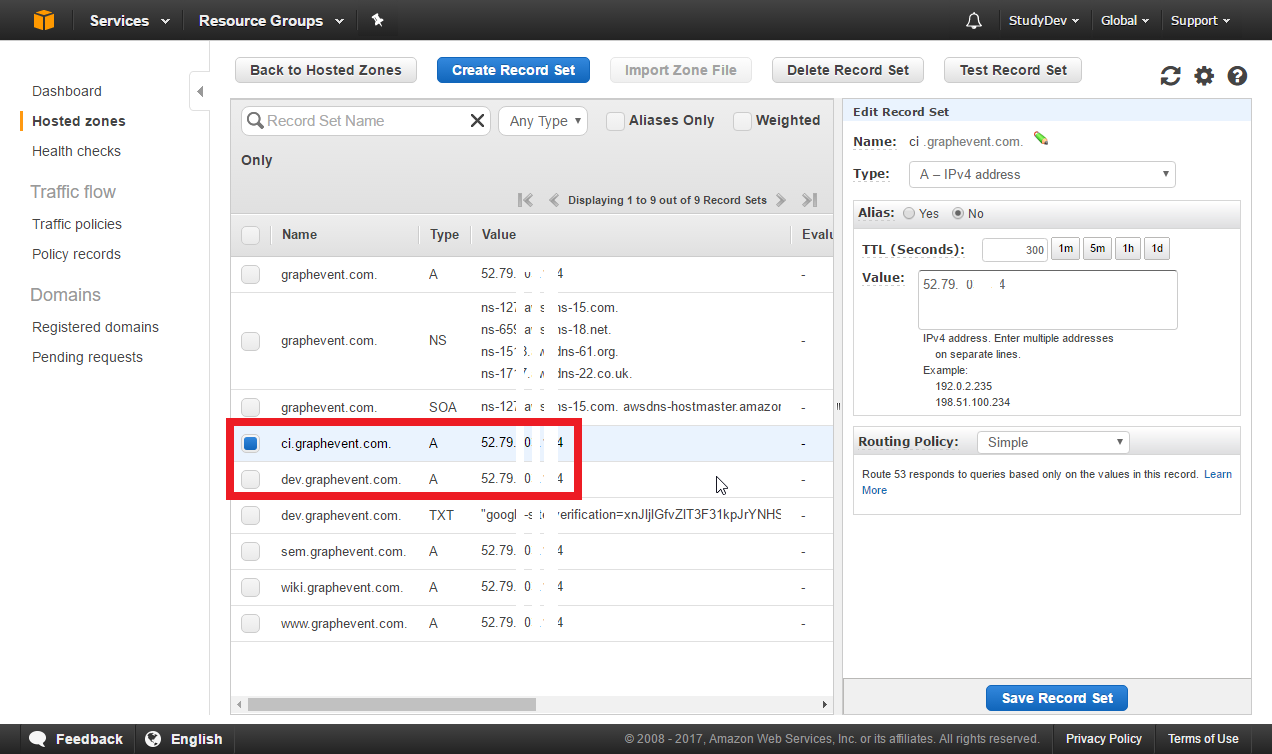The image size is (1272, 754).
Task: Check the www.graphevent.com. record checkbox
Action: point(250,623)
